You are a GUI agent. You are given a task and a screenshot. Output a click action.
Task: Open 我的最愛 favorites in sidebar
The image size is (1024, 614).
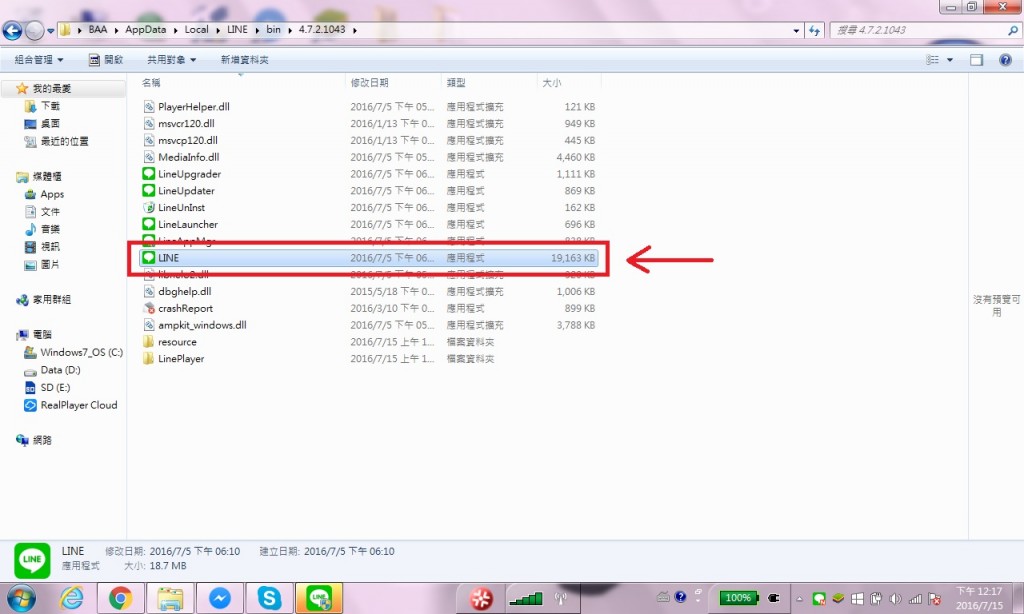coord(52,88)
